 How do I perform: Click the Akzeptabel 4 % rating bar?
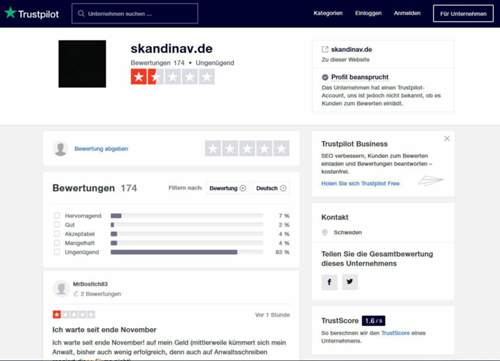click(x=187, y=234)
